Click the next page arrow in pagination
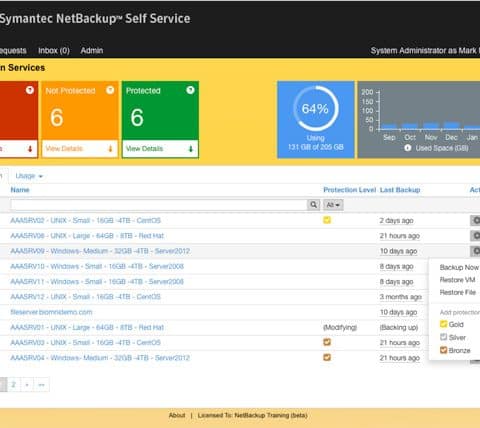This screenshot has height=428, width=480. click(27, 385)
